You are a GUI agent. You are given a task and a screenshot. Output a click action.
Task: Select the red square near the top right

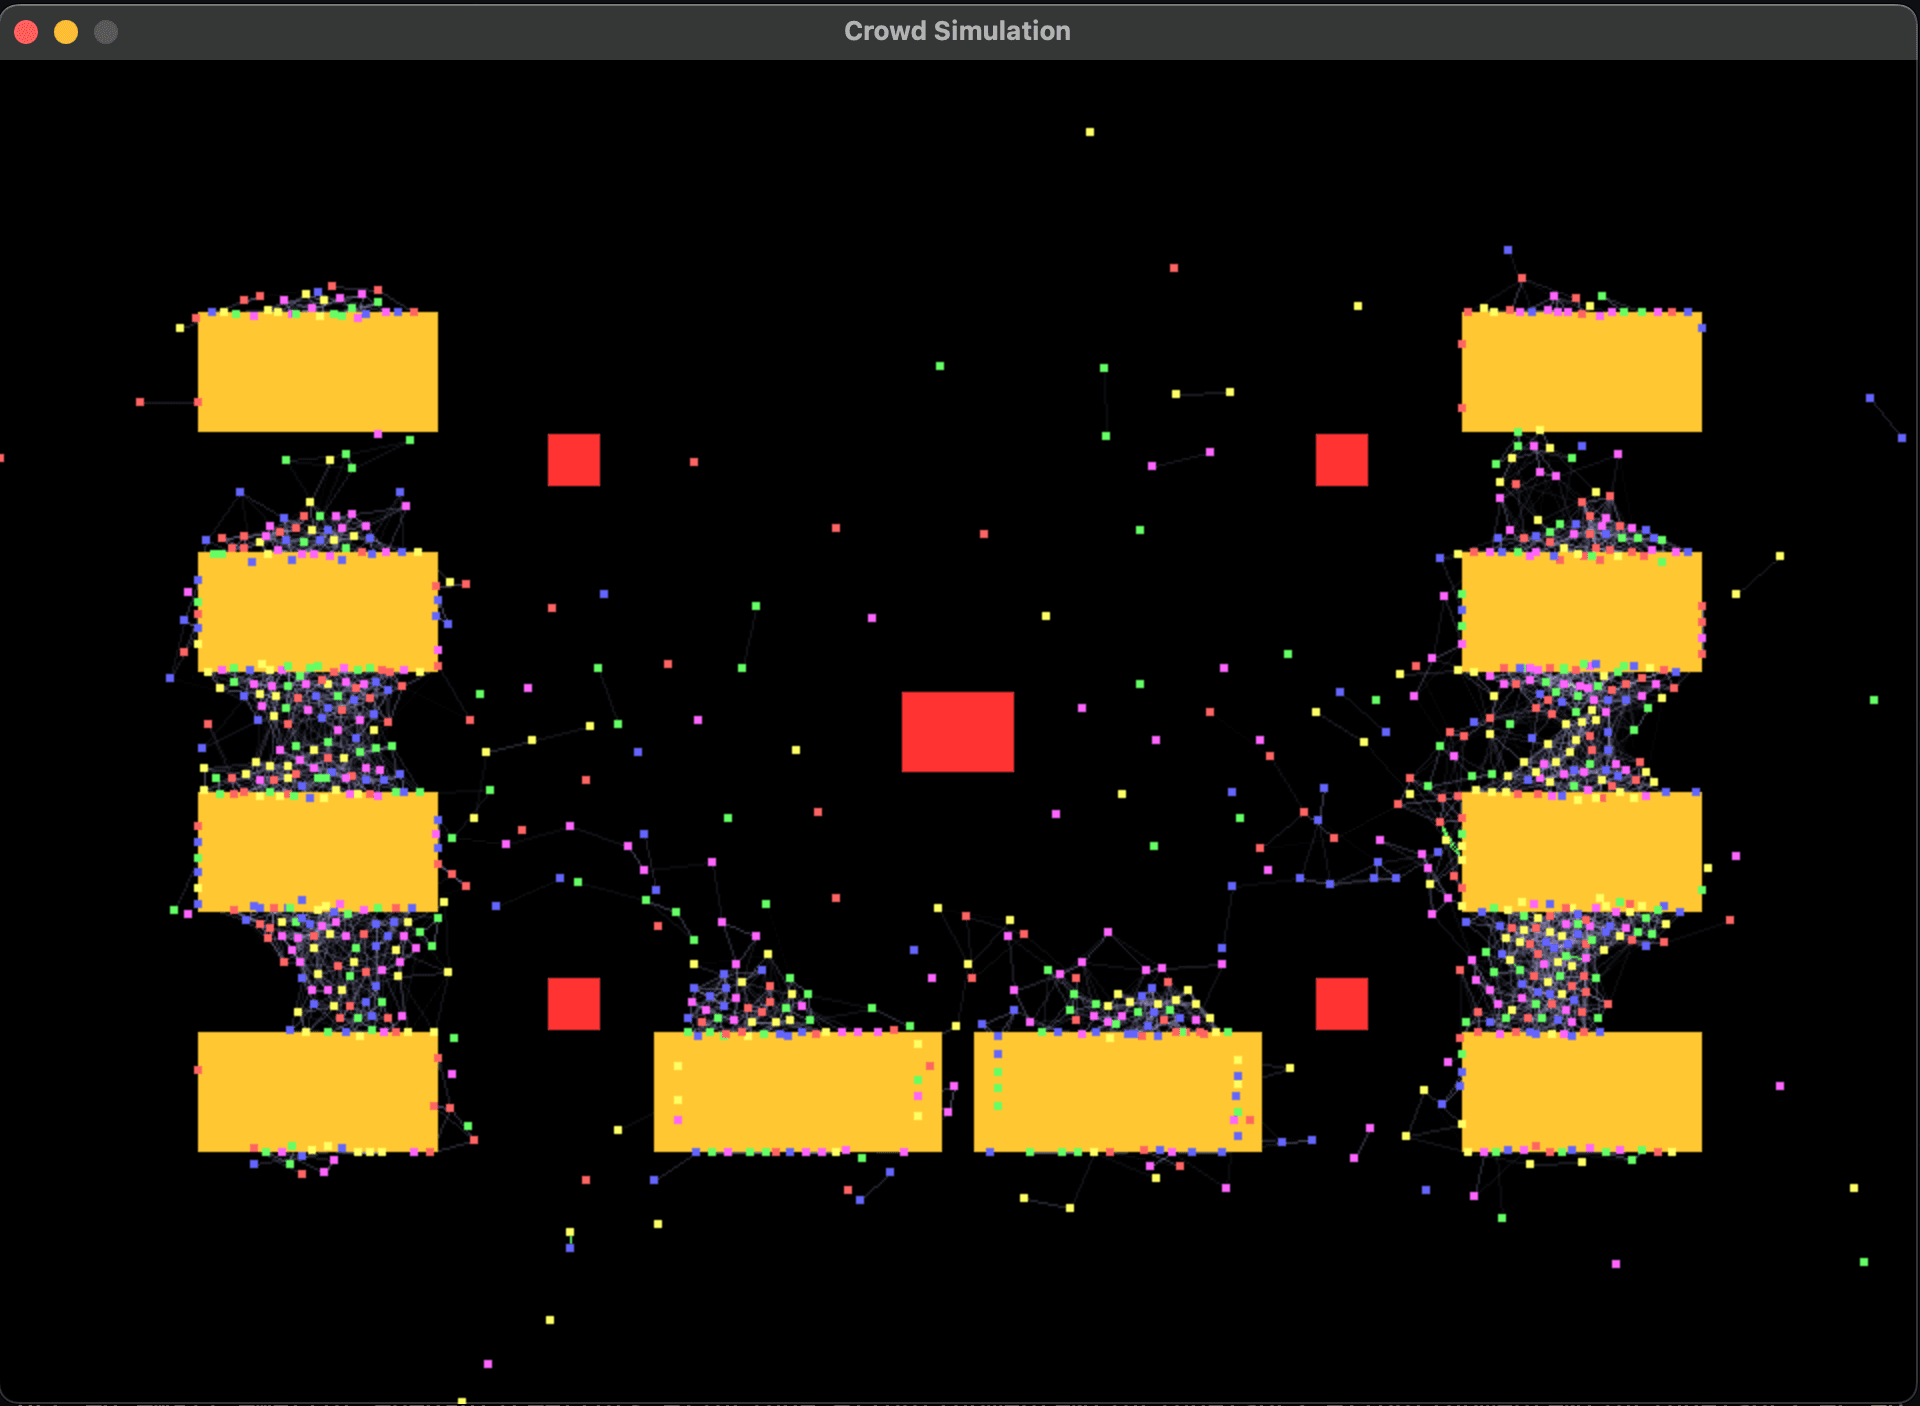click(1340, 460)
